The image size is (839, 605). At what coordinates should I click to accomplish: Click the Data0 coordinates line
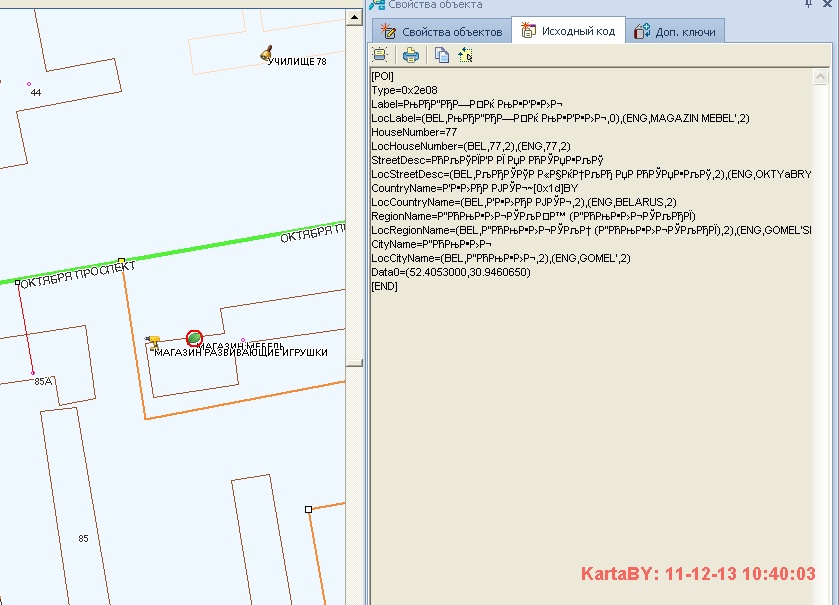click(x=450, y=272)
